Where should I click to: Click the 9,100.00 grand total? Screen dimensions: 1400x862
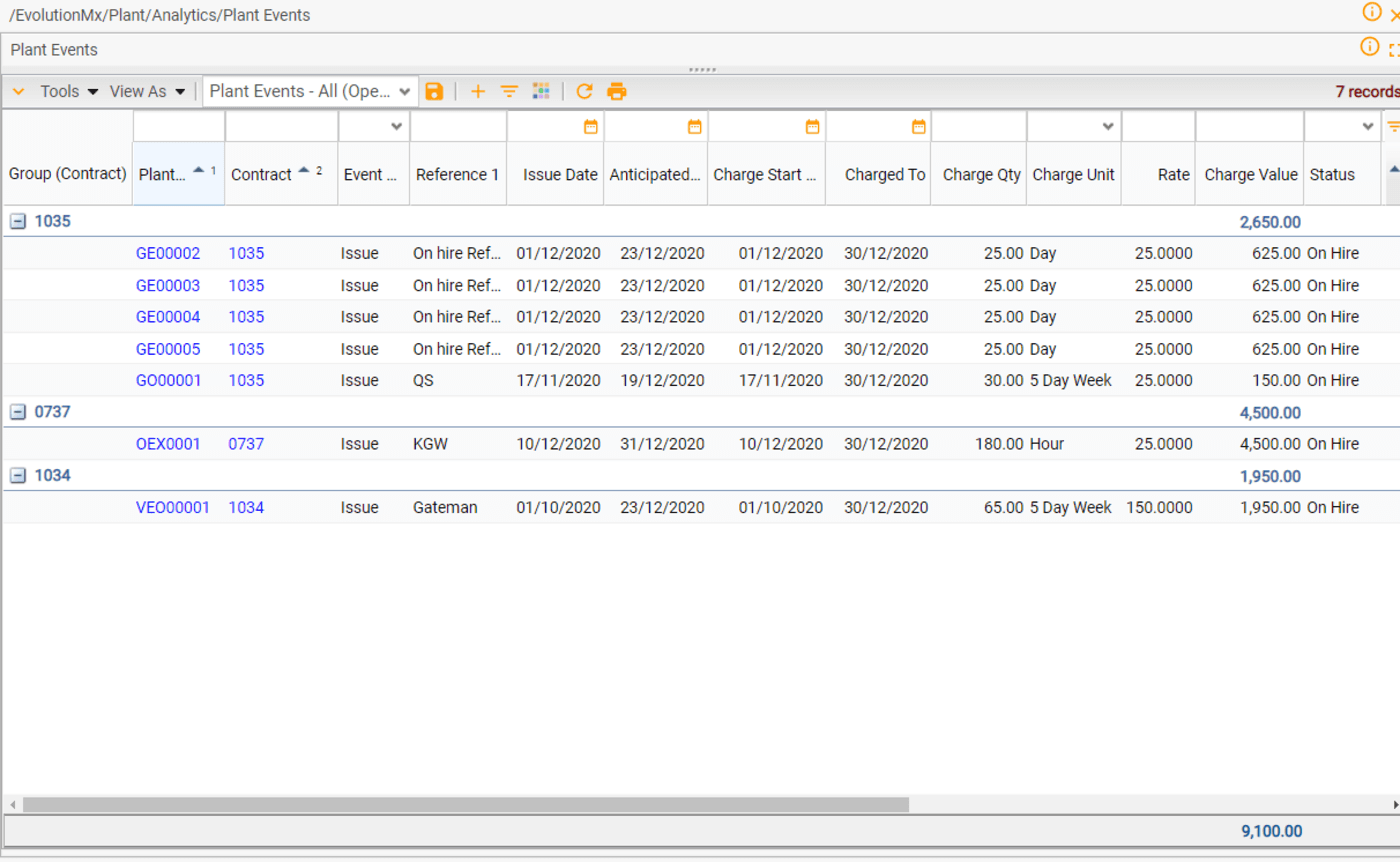pos(1272,831)
